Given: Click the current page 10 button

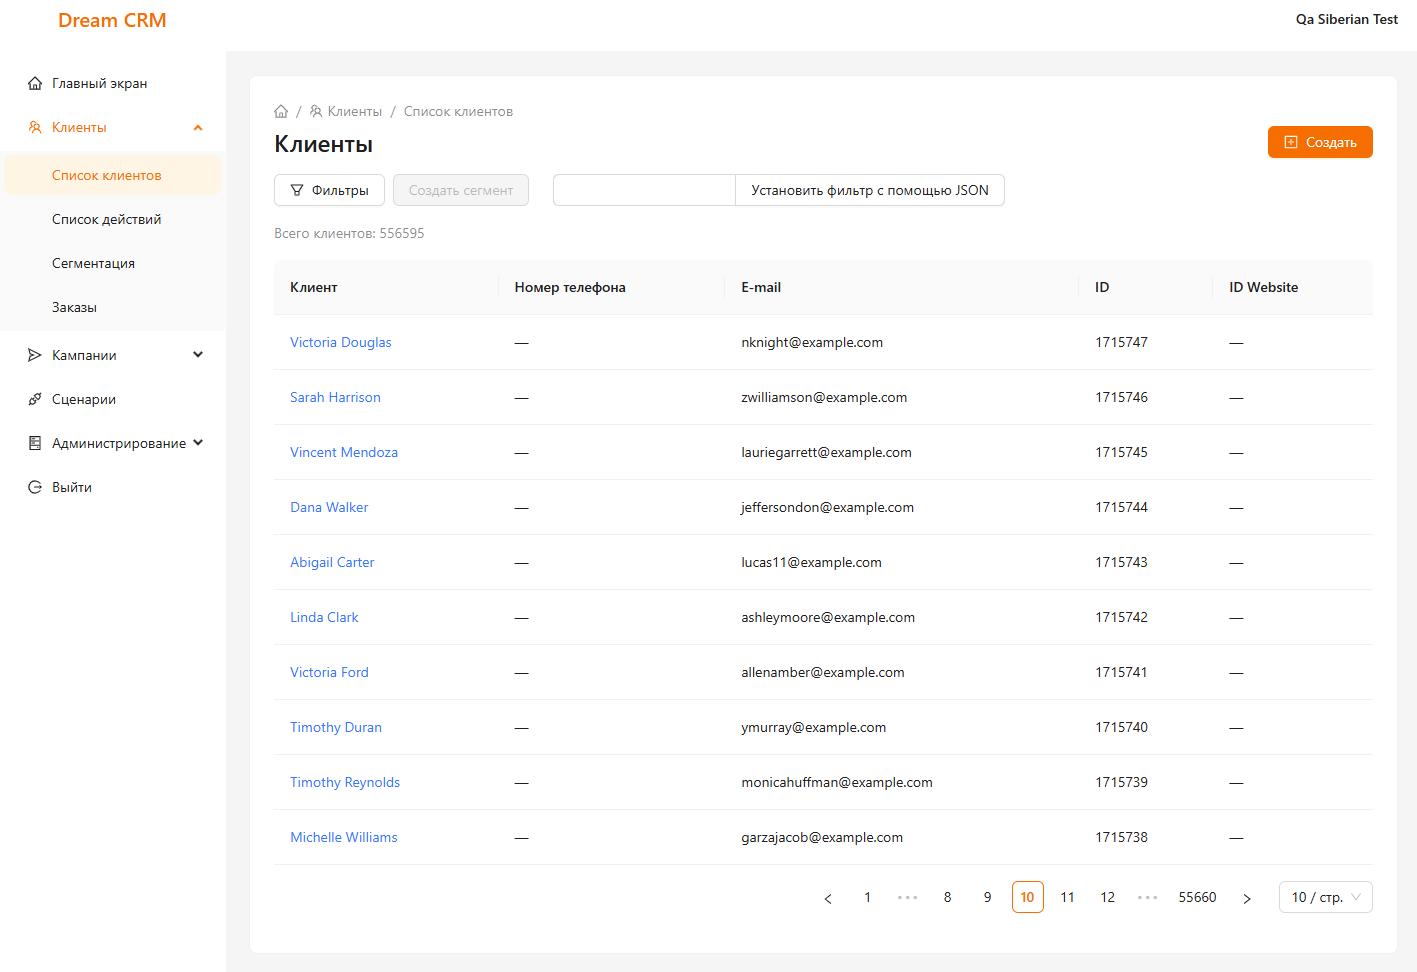Looking at the screenshot, I should point(1028,897).
